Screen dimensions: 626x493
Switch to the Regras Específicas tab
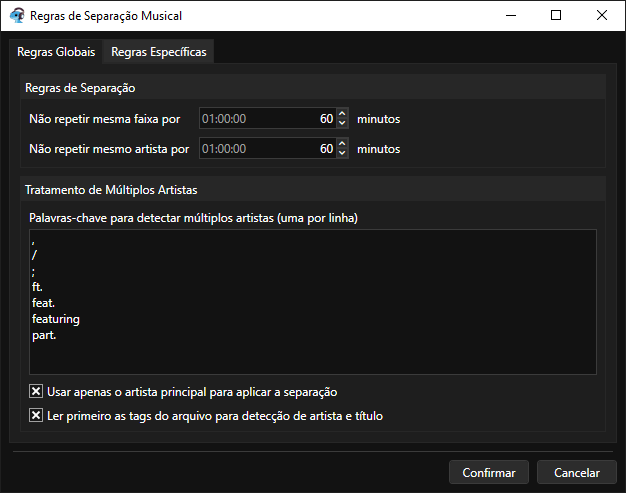(159, 52)
